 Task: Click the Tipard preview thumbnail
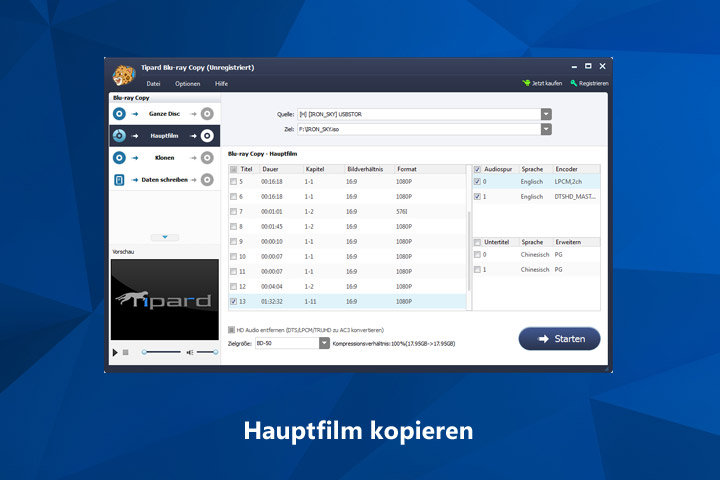tap(165, 299)
